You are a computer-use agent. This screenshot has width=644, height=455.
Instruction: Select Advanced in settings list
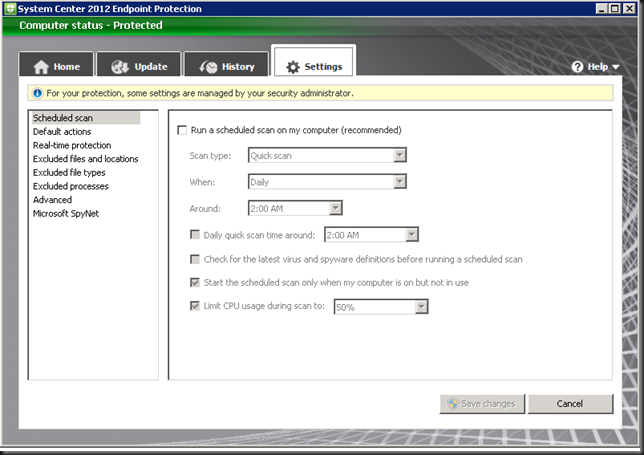52,200
